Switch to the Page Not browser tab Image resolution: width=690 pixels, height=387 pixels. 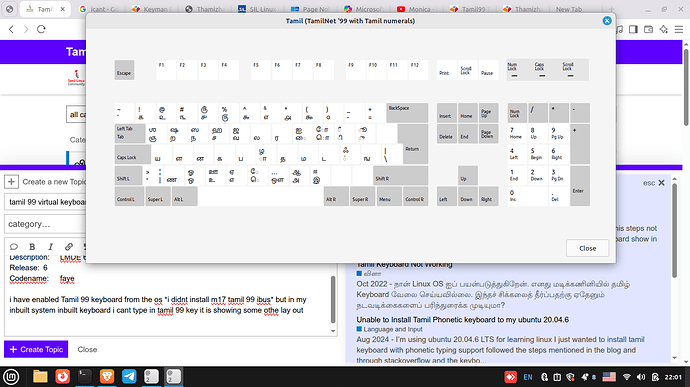tap(312, 9)
